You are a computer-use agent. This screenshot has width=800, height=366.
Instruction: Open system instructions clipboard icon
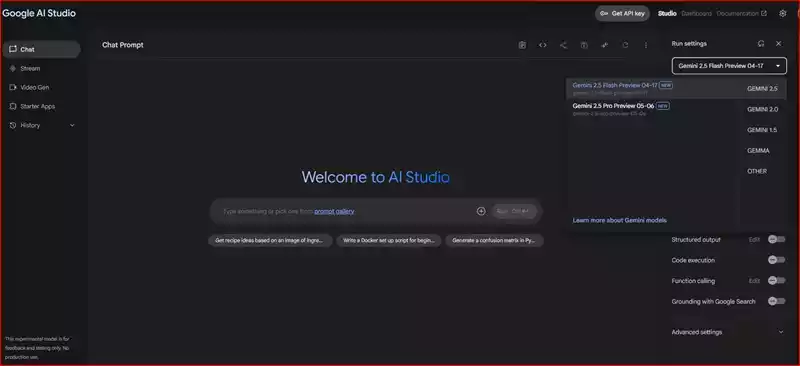click(522, 45)
